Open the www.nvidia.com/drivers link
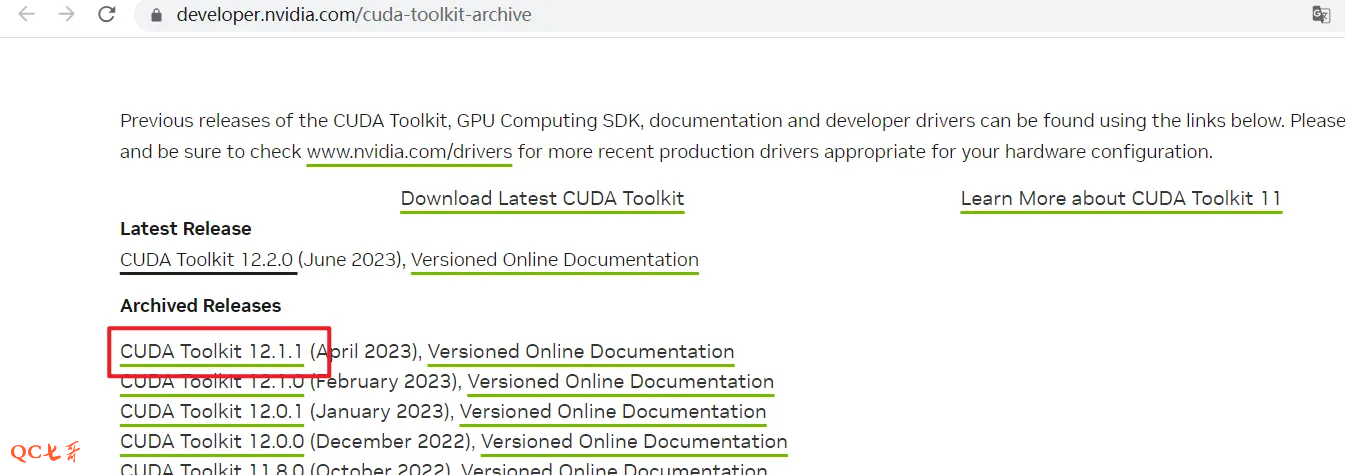 click(409, 152)
